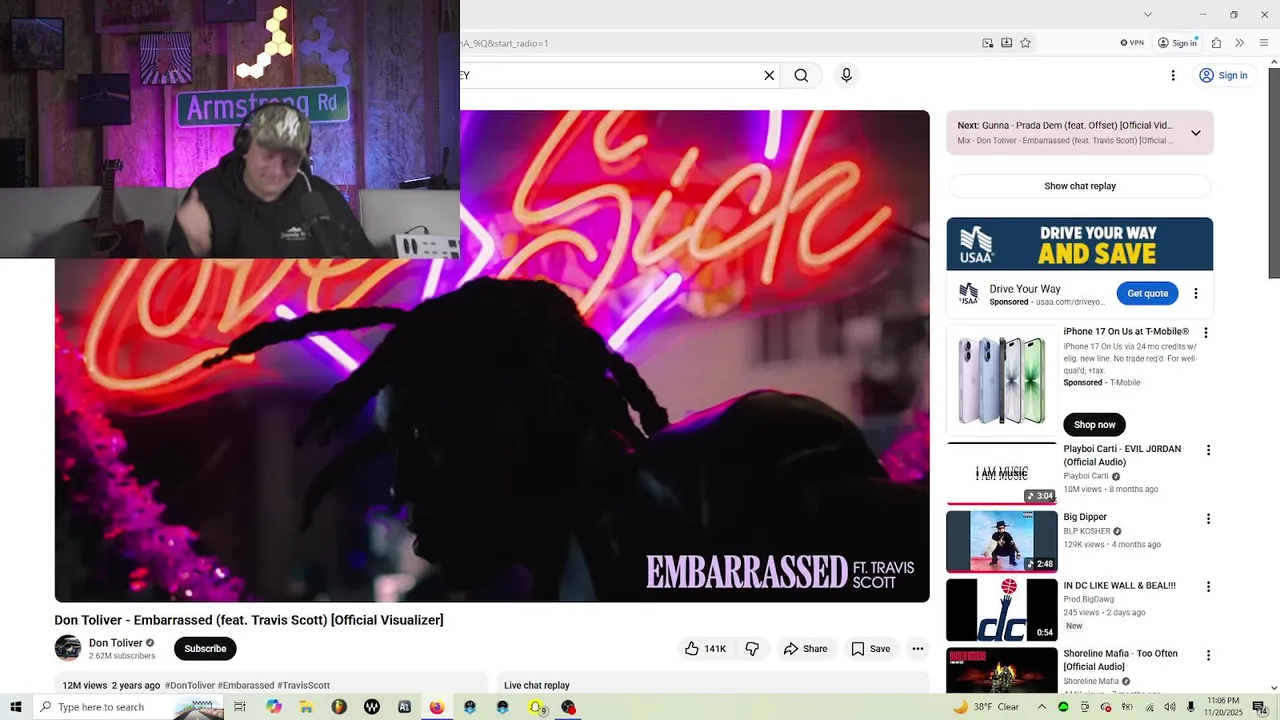Click the install/save page icon in address bar
Screen dimensions: 1280x720
tap(1006, 43)
